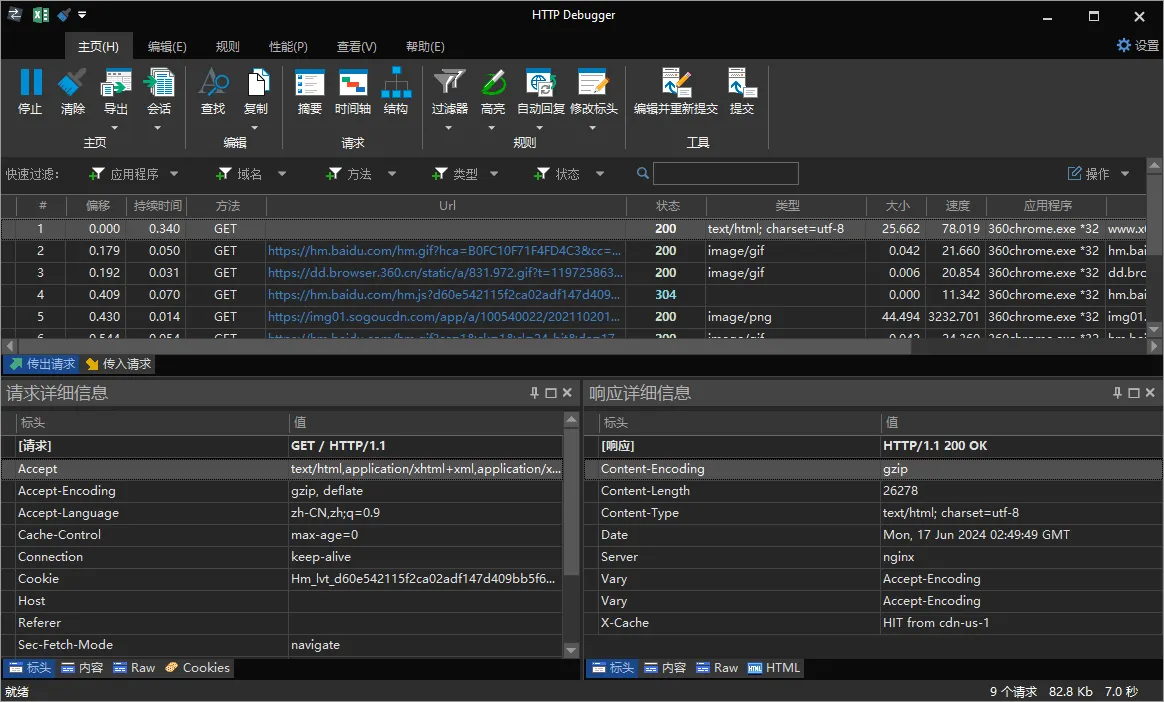Click the 提交 submit icon
This screenshot has height=702, width=1164.
(742, 82)
